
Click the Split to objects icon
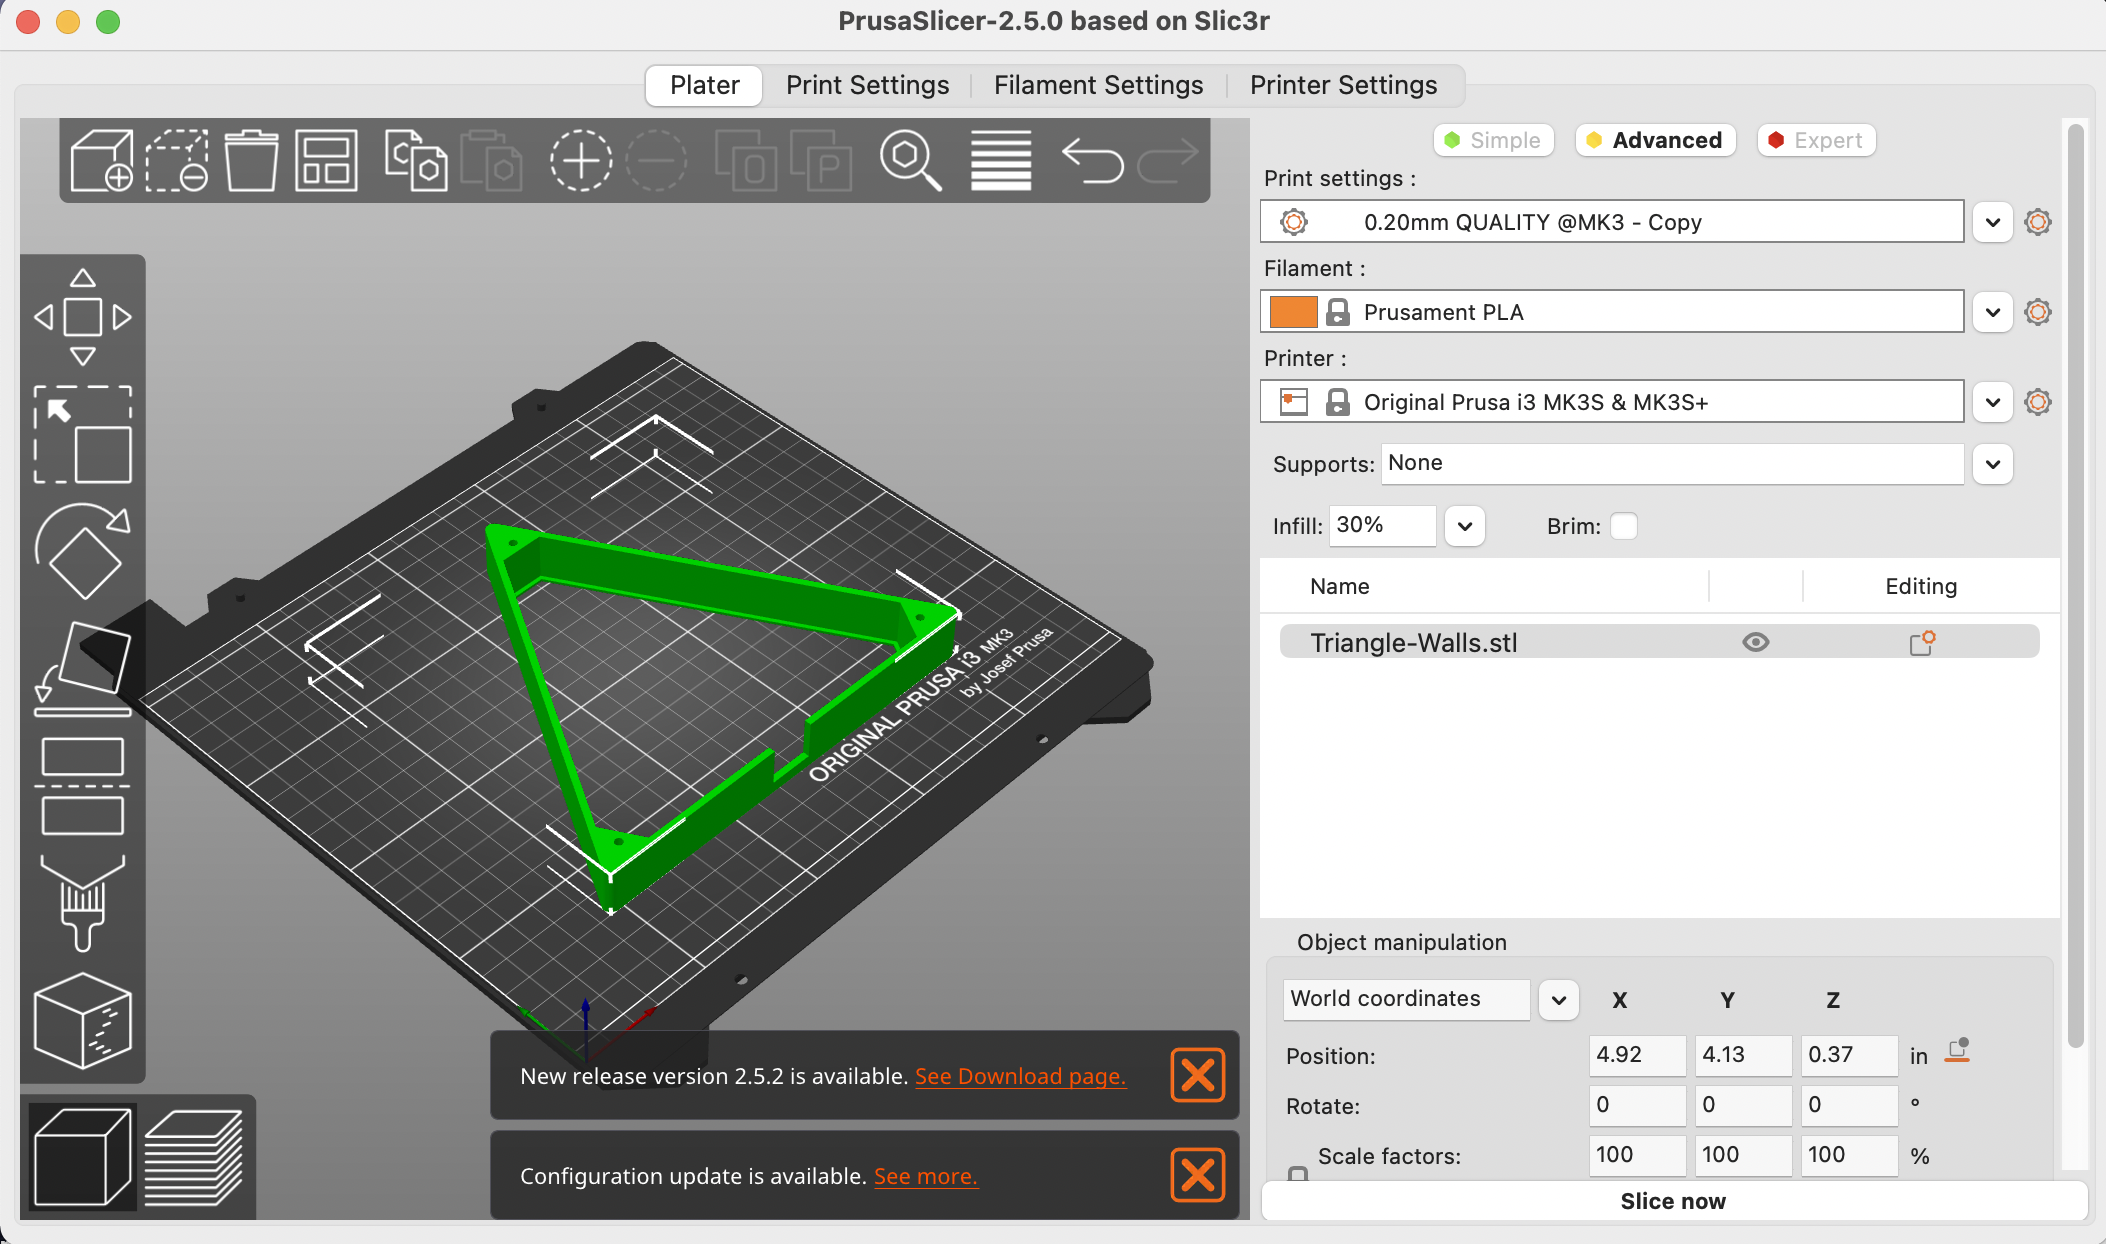tap(745, 160)
